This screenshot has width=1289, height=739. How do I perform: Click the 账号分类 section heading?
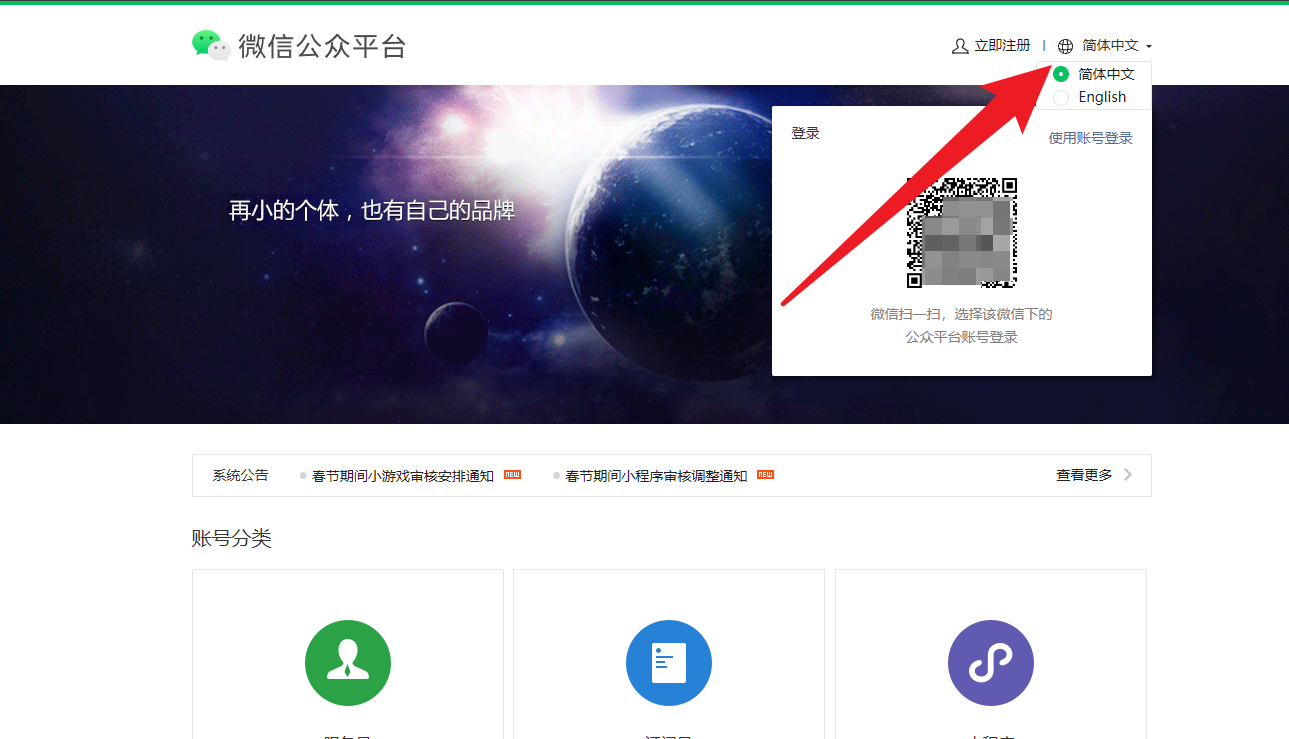point(231,539)
